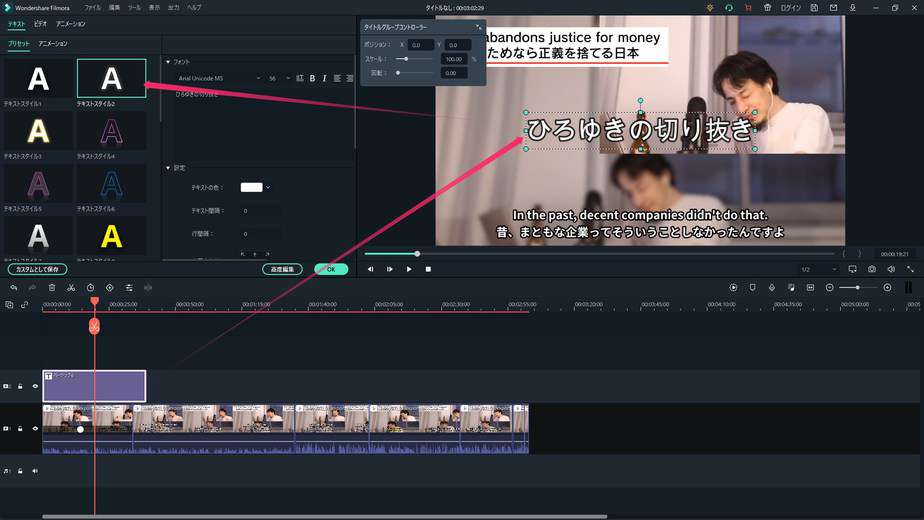Open the mail envelope icon in title bar
The image size is (924, 520).
tap(833, 8)
